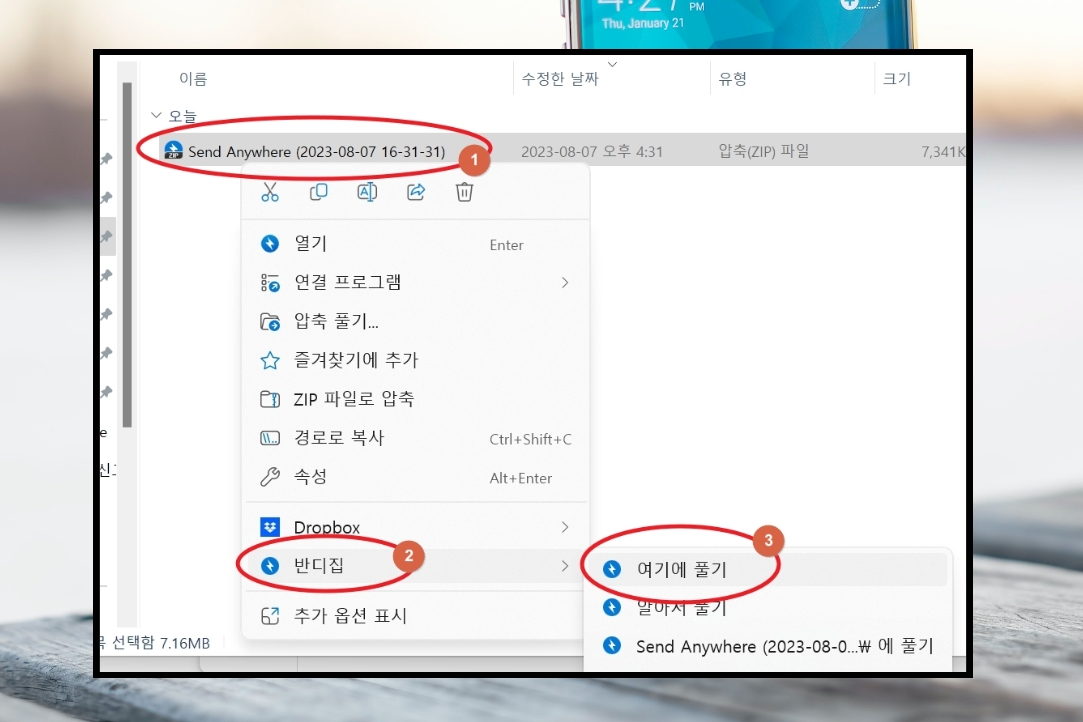Select the path icon beside 경로로 복사
This screenshot has height=722, width=1083.
click(270, 438)
